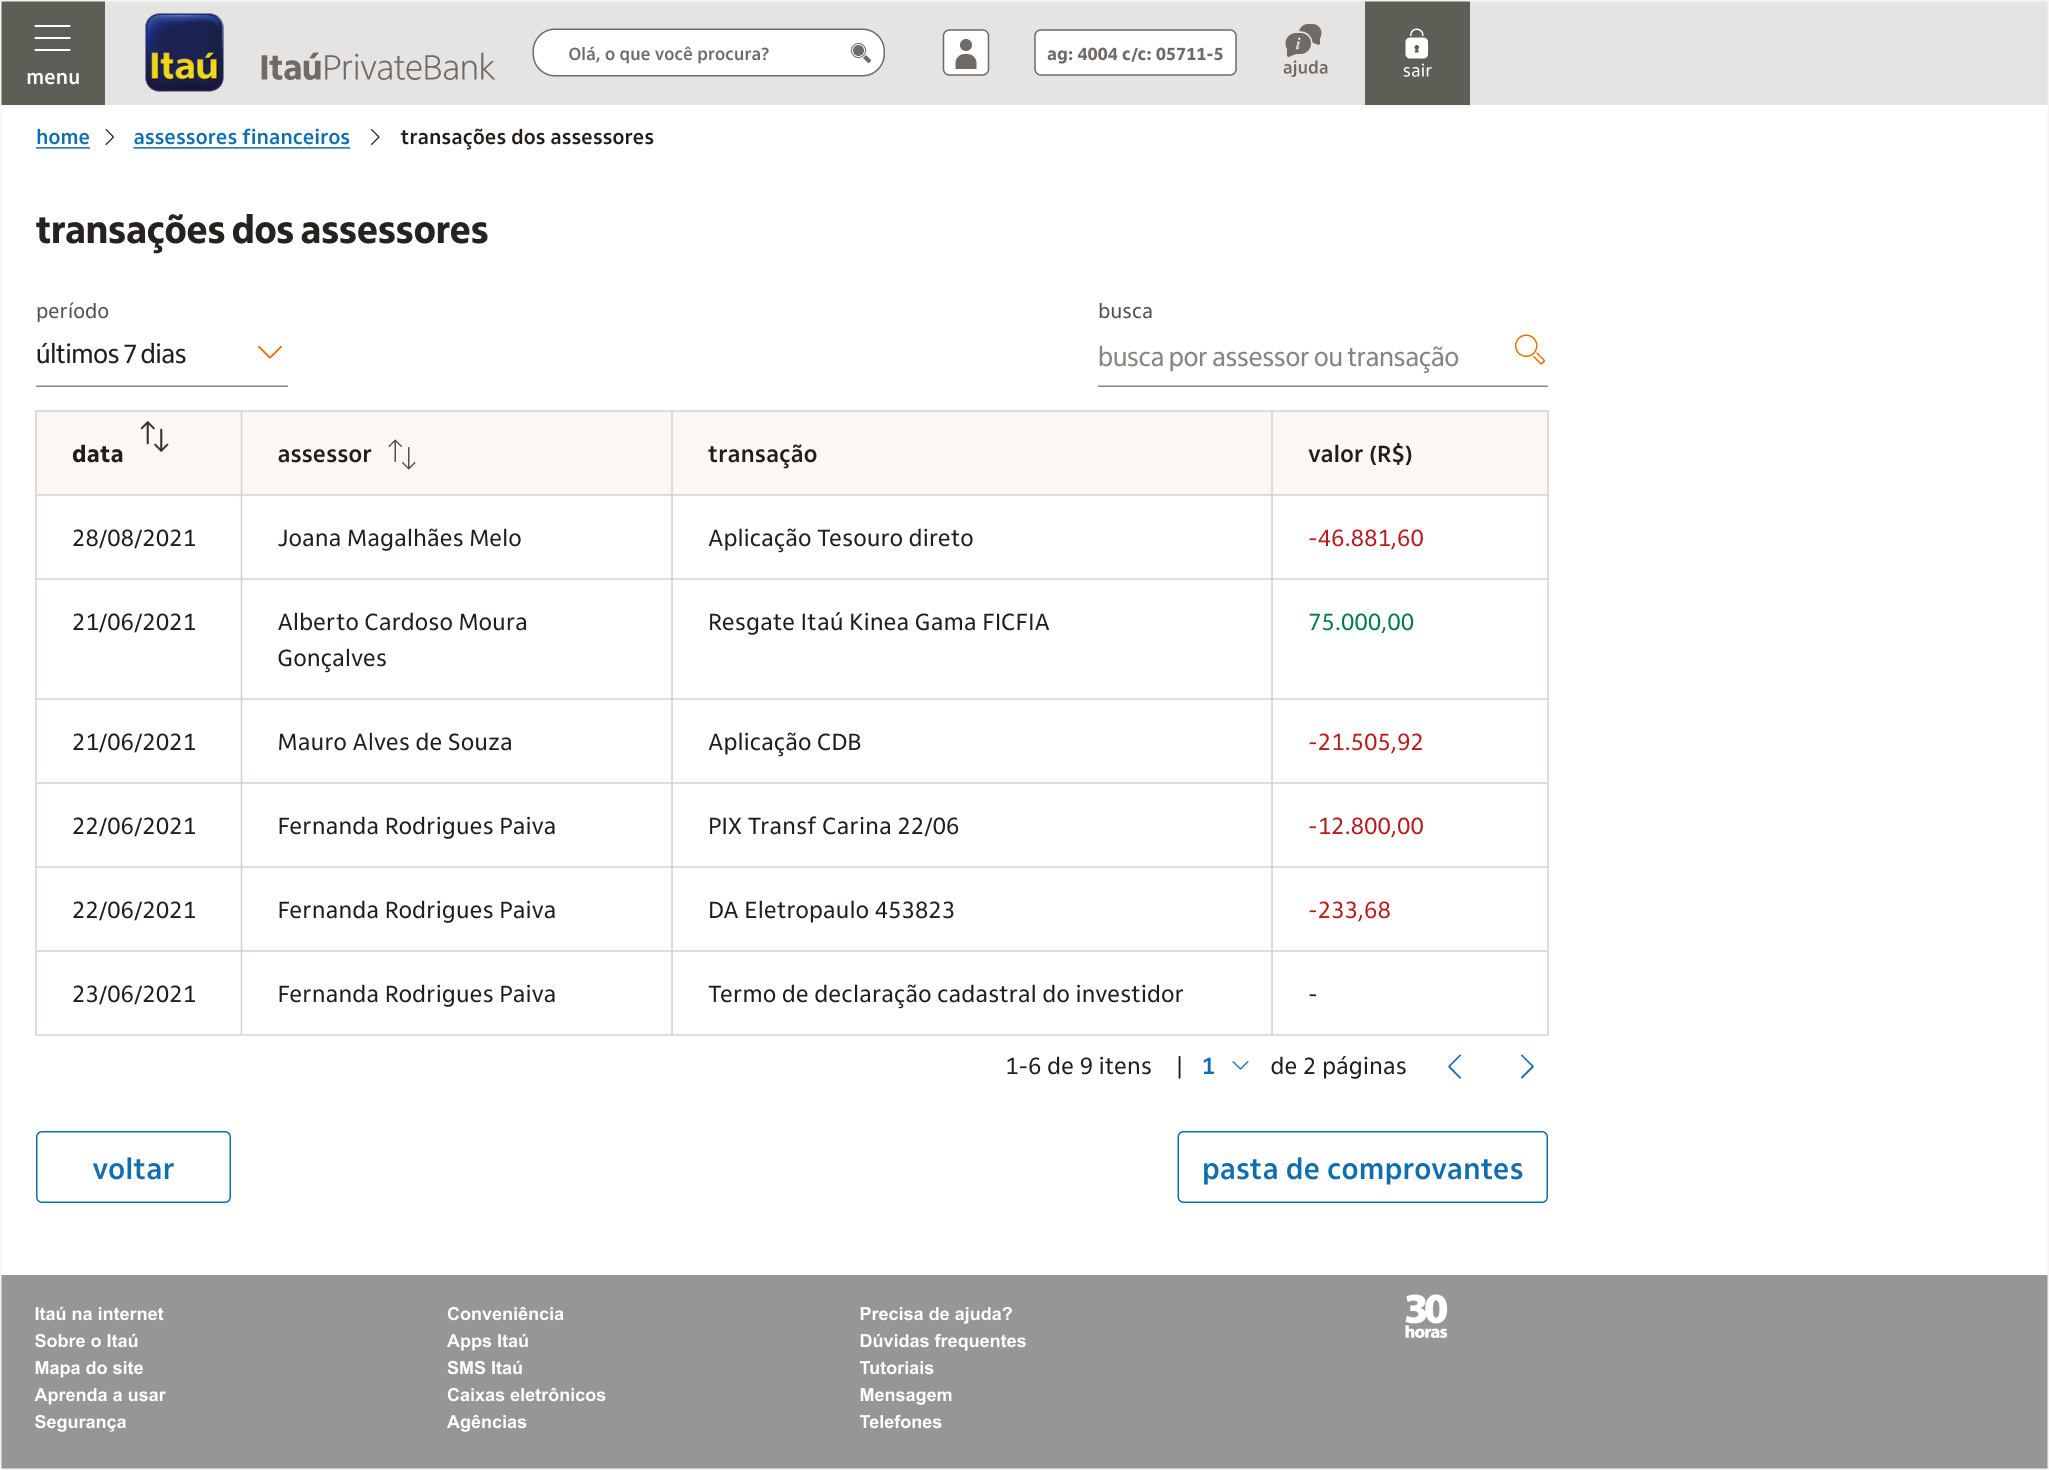Open Mapa do site footer link
Image resolution: width=2049 pixels, height=1470 pixels.
[88, 1368]
